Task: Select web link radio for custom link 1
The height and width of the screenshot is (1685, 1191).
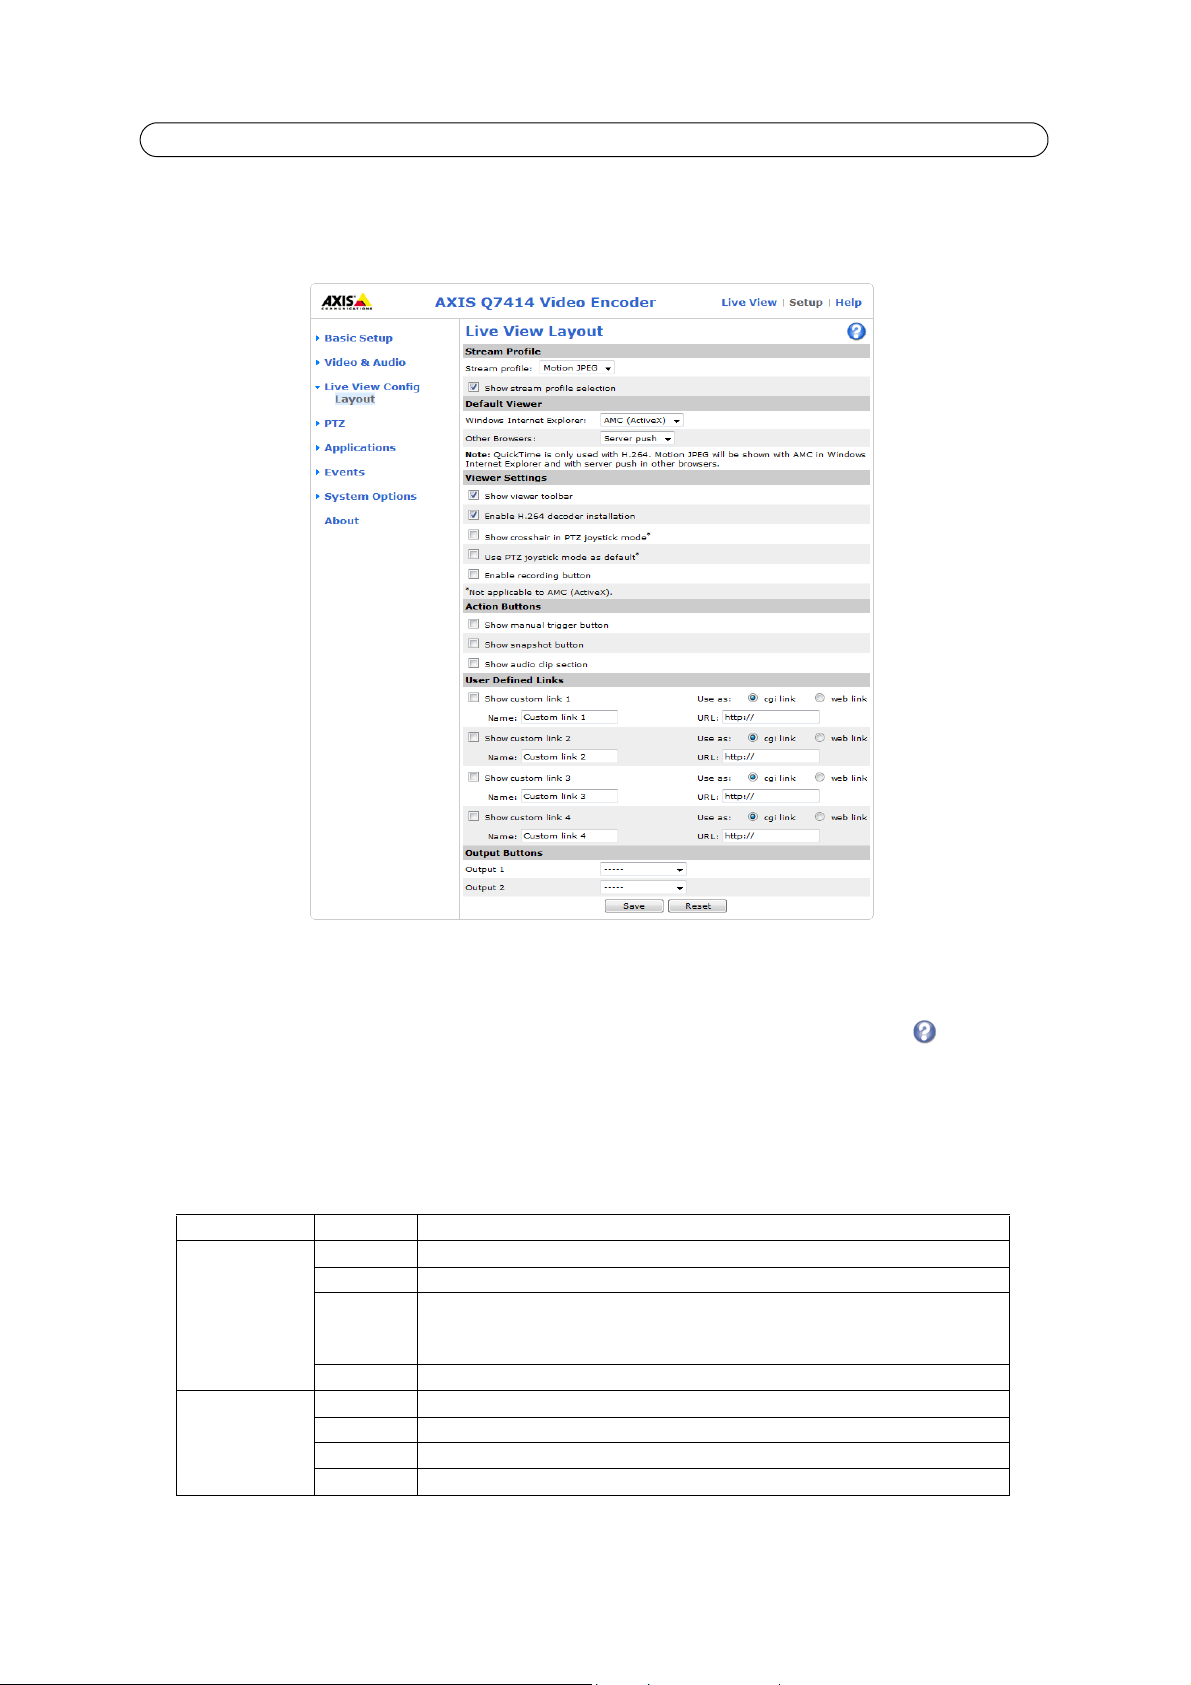Action: click(820, 698)
